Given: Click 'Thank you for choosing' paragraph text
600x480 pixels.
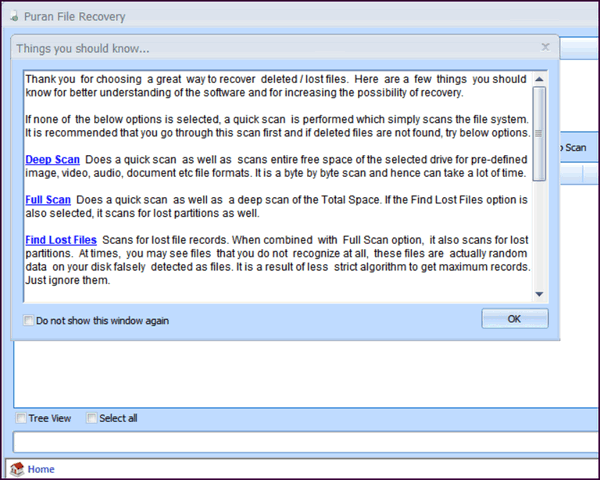Looking at the screenshot, I should 276,86.
